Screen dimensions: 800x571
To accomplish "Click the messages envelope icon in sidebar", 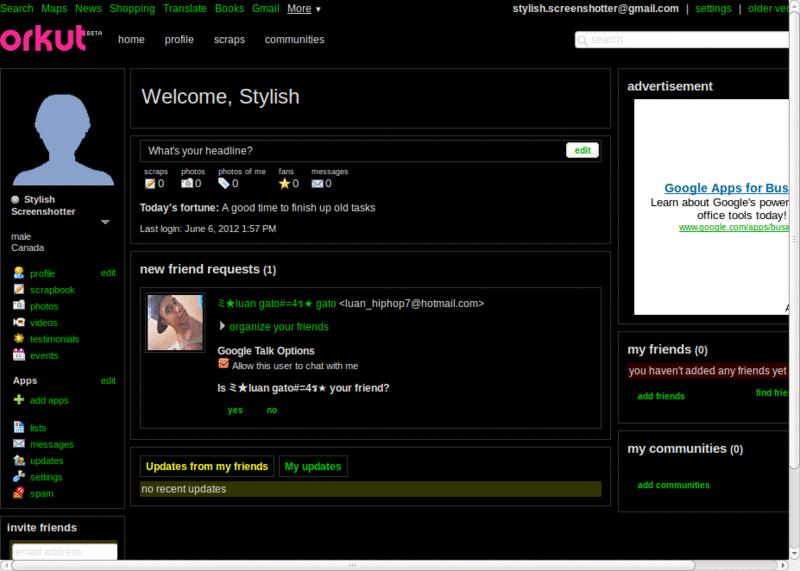I will [19, 443].
